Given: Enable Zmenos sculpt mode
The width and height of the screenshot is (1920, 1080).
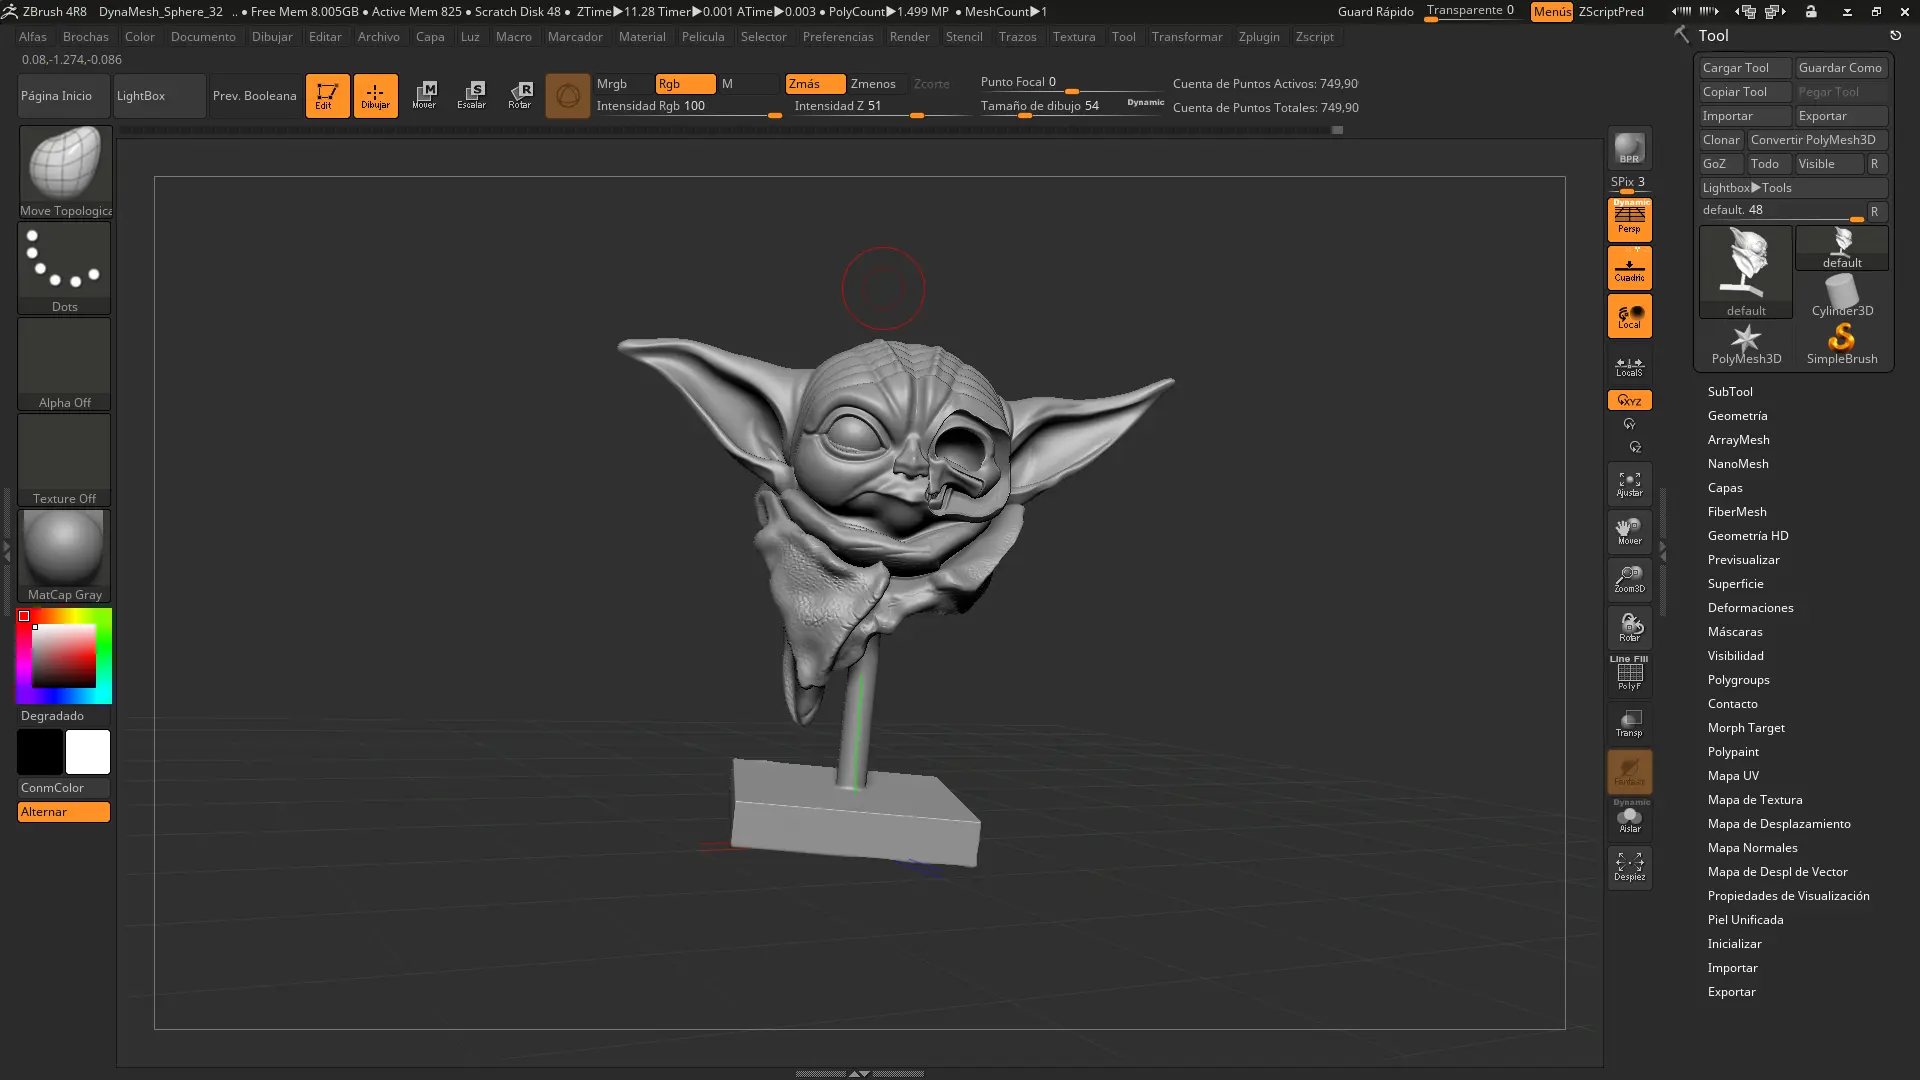Looking at the screenshot, I should click(x=877, y=84).
